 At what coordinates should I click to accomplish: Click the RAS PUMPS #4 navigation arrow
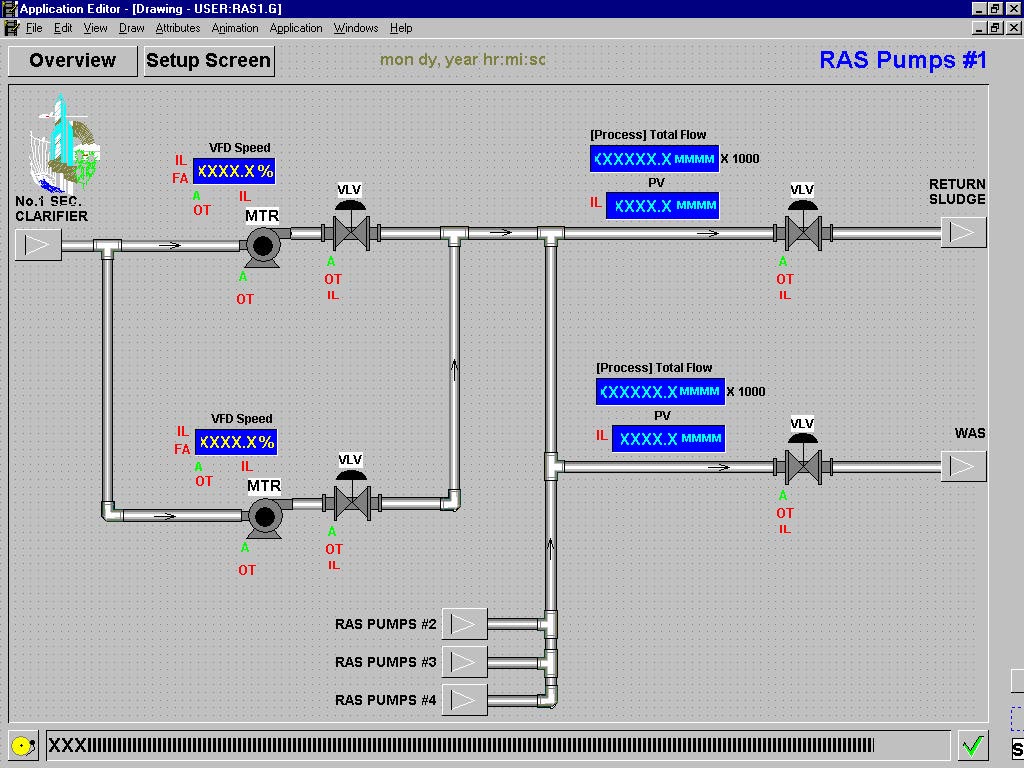coord(464,700)
